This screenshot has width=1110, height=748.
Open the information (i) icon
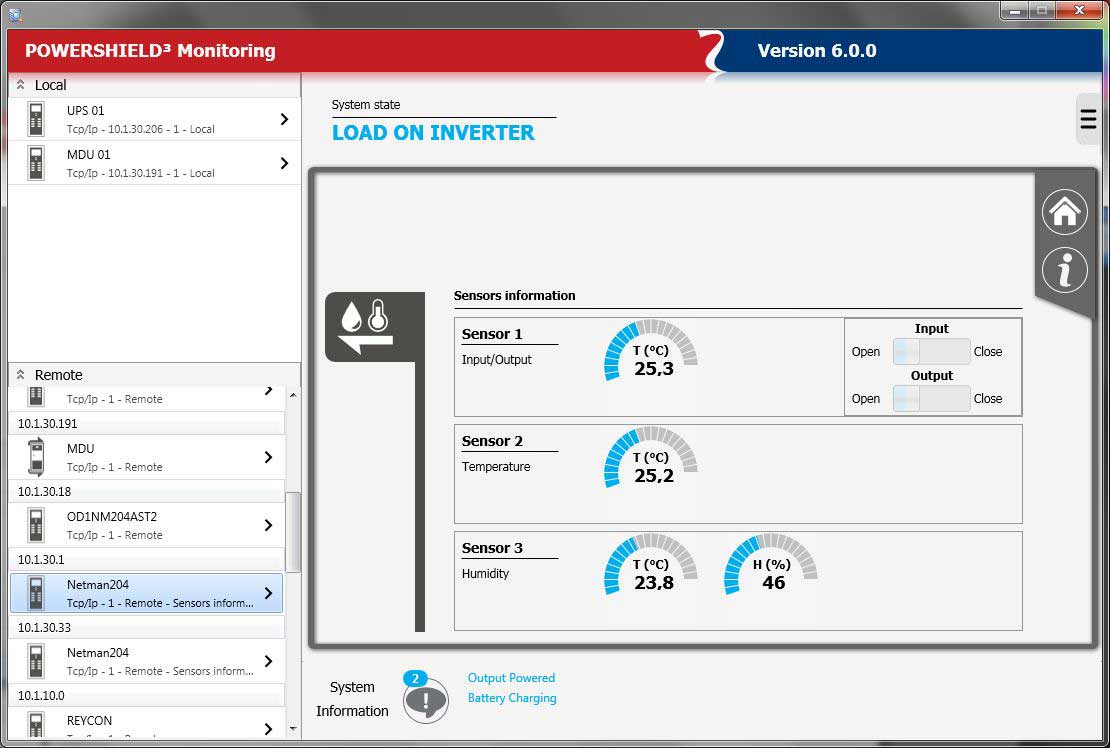pyautogui.click(x=1064, y=270)
